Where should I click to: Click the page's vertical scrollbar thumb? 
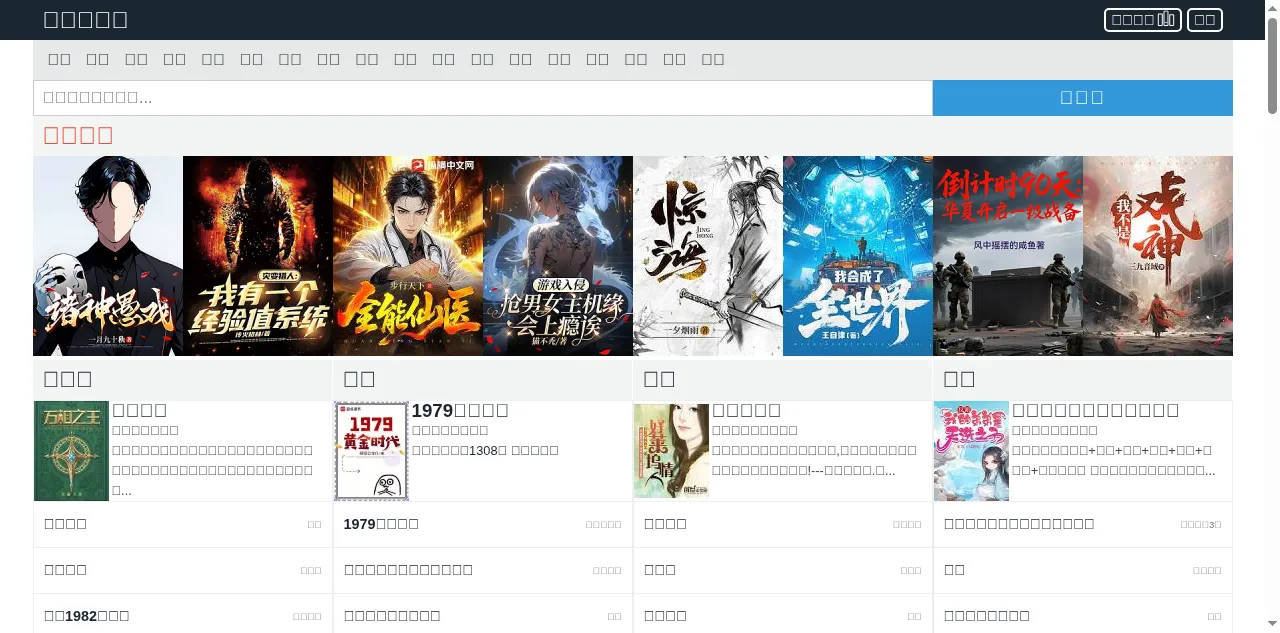(1273, 65)
